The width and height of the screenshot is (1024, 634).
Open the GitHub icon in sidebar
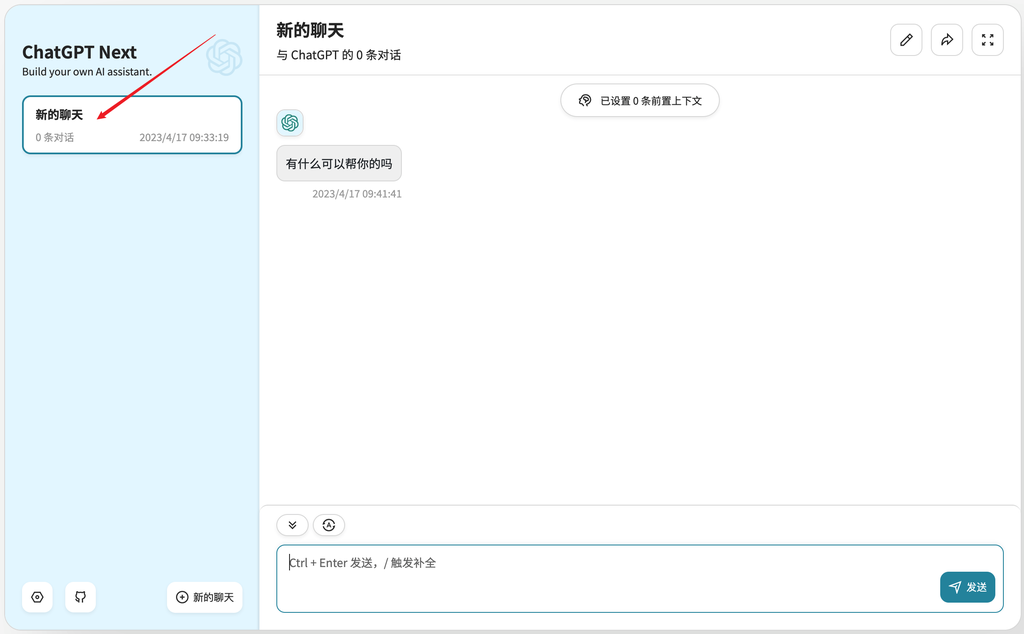coord(80,597)
